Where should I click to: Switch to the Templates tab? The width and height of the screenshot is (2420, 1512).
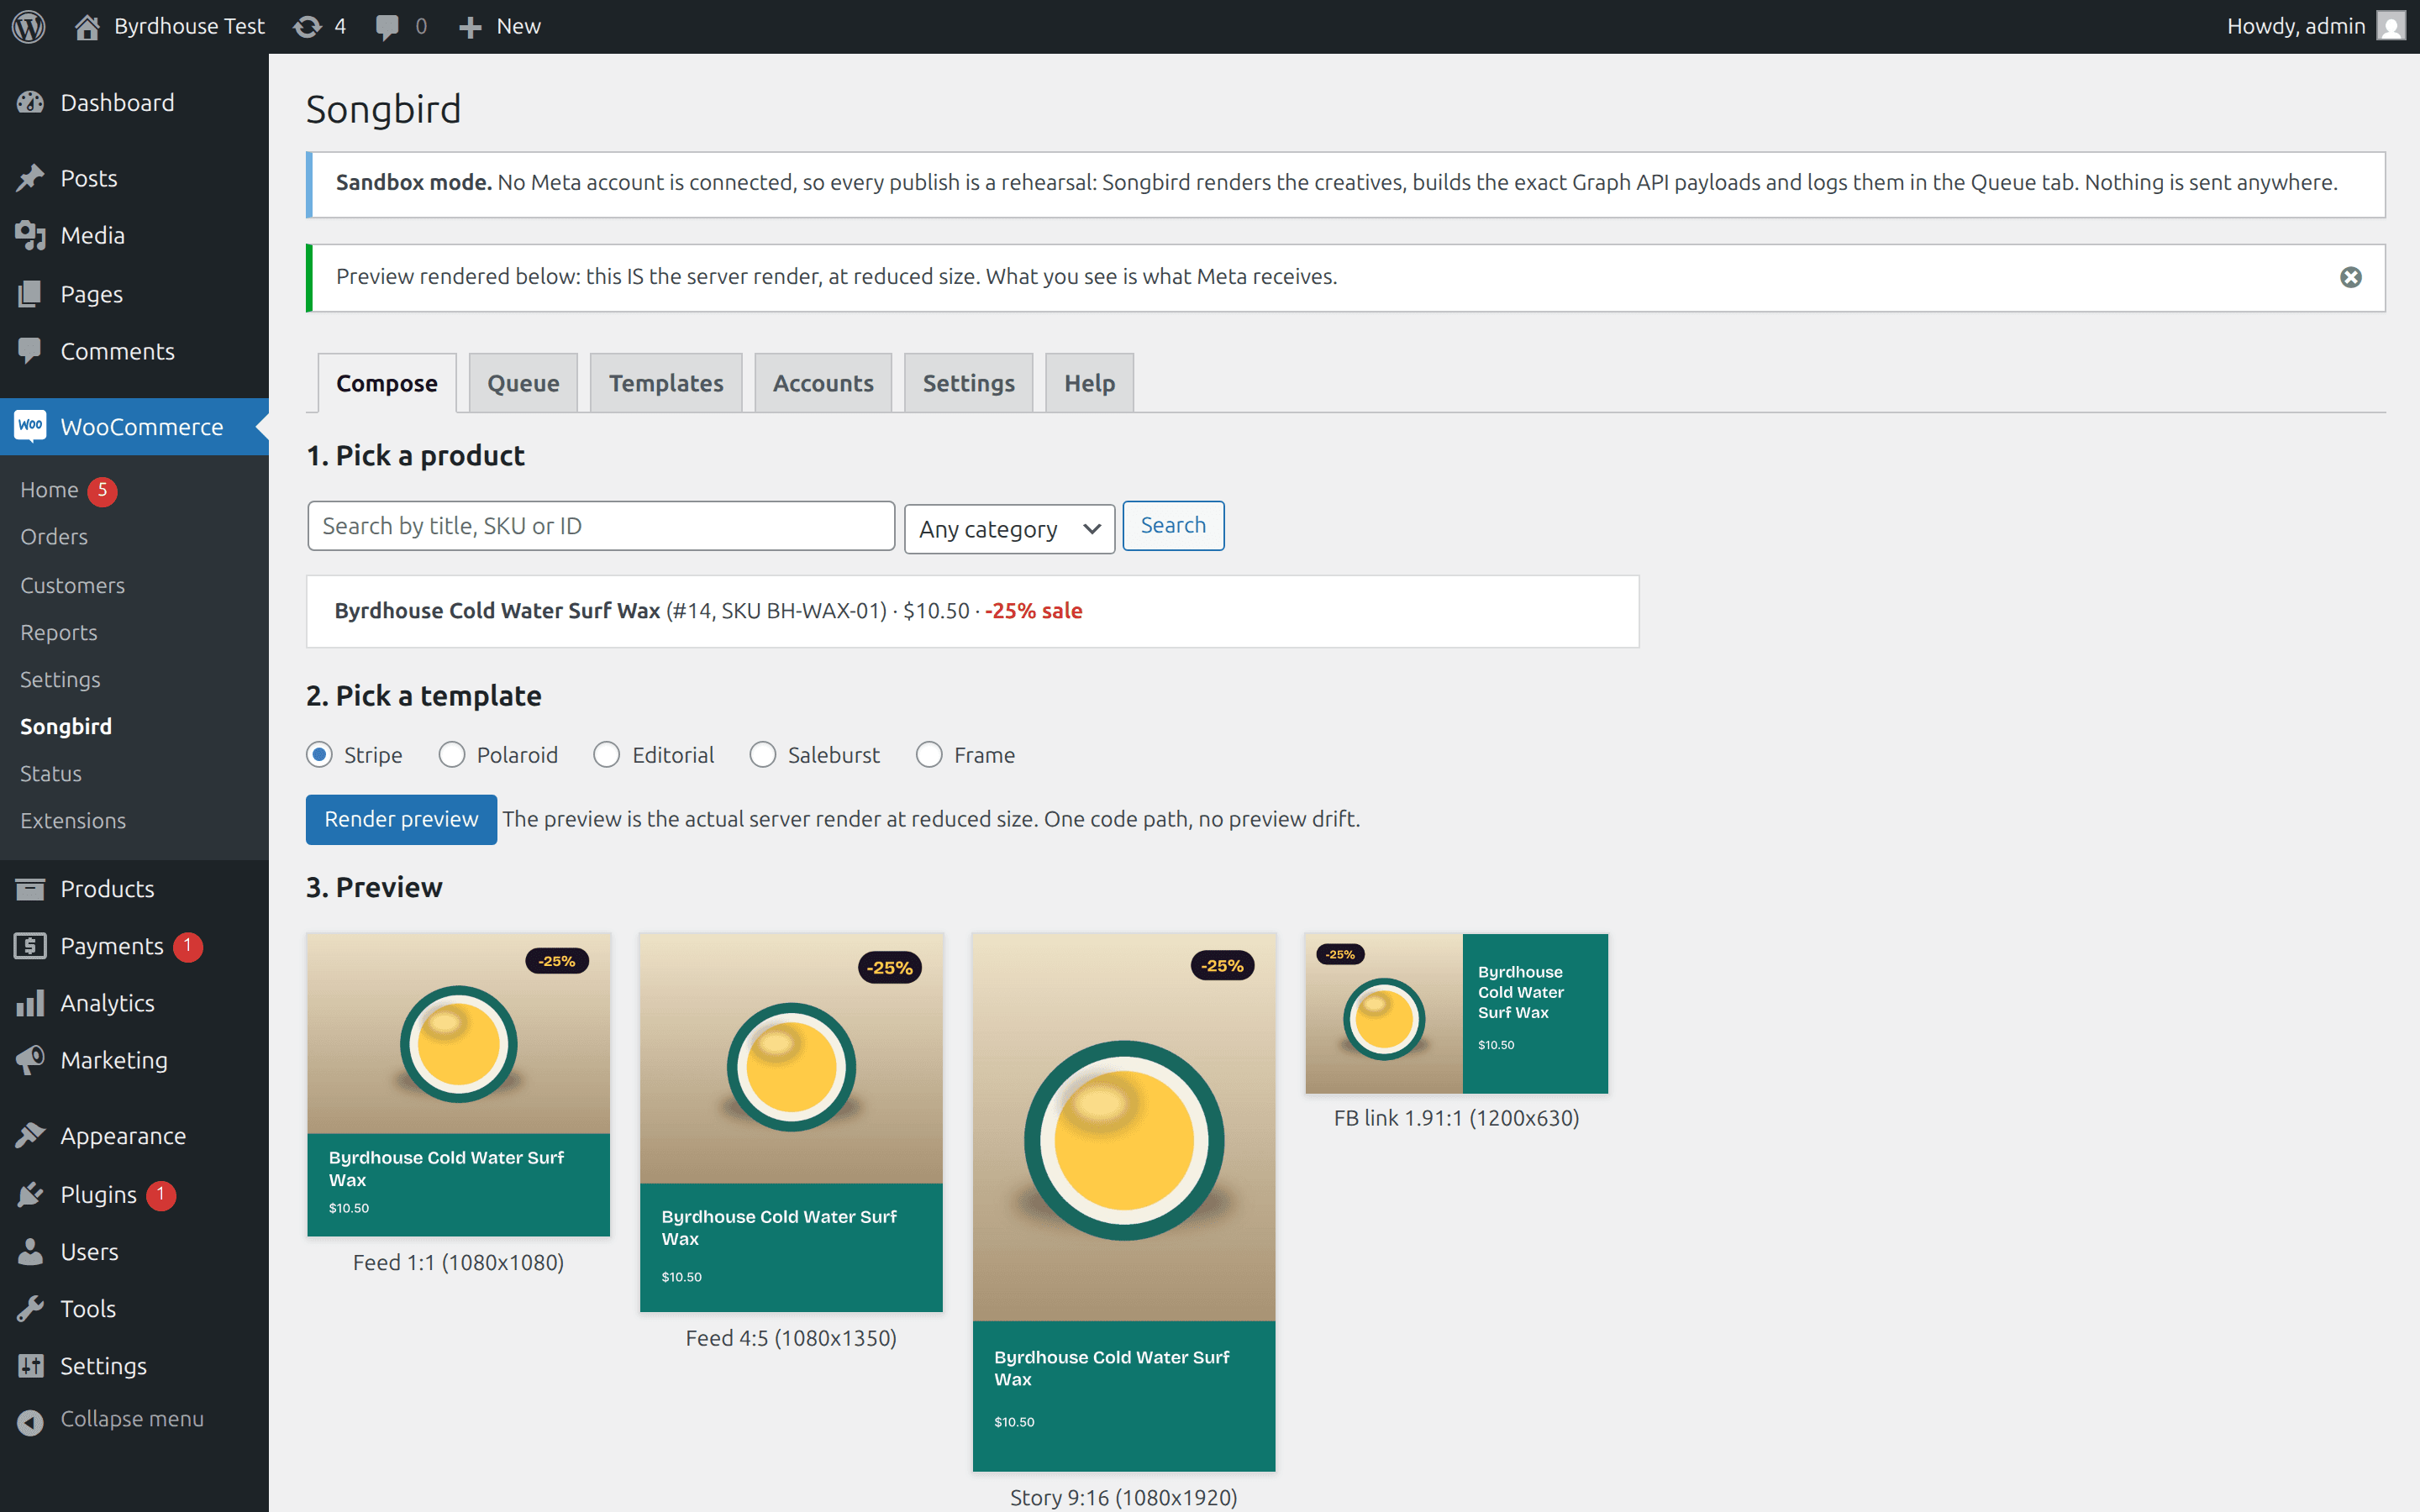666,383
